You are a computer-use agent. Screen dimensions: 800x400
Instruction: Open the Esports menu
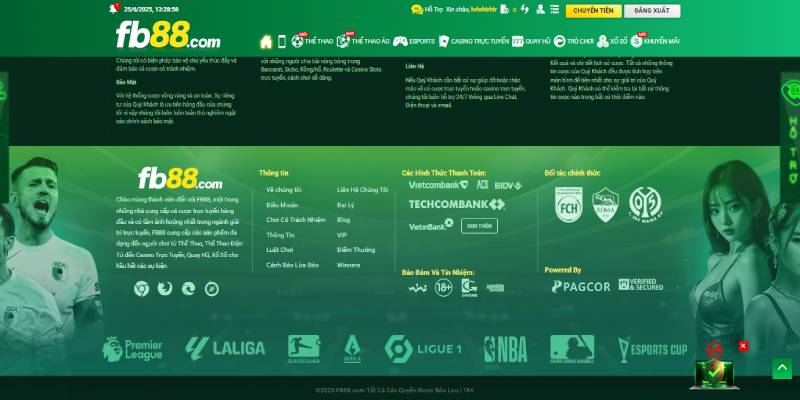(x=414, y=41)
